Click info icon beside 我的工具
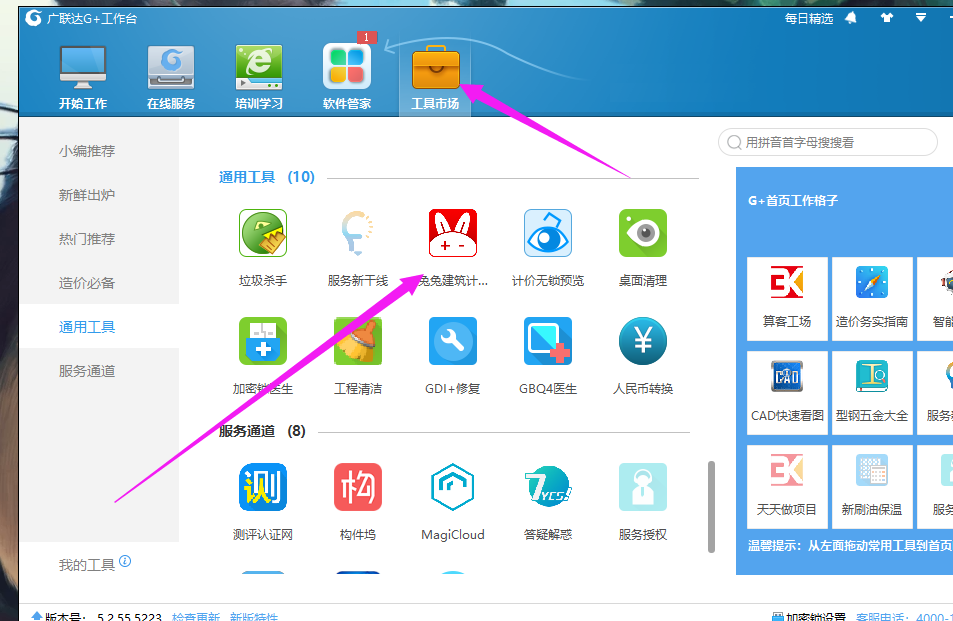Image resolution: width=953 pixels, height=621 pixels. pyautogui.click(x=125, y=561)
